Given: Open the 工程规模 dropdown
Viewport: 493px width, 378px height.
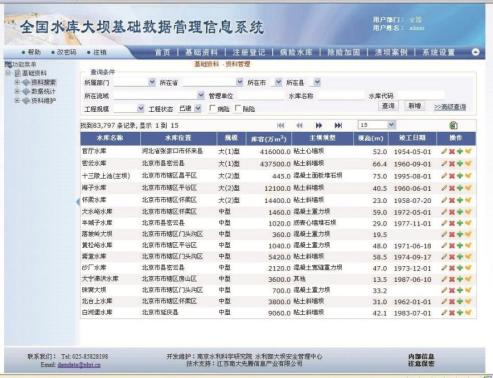Looking at the screenshot, I should 141,108.
